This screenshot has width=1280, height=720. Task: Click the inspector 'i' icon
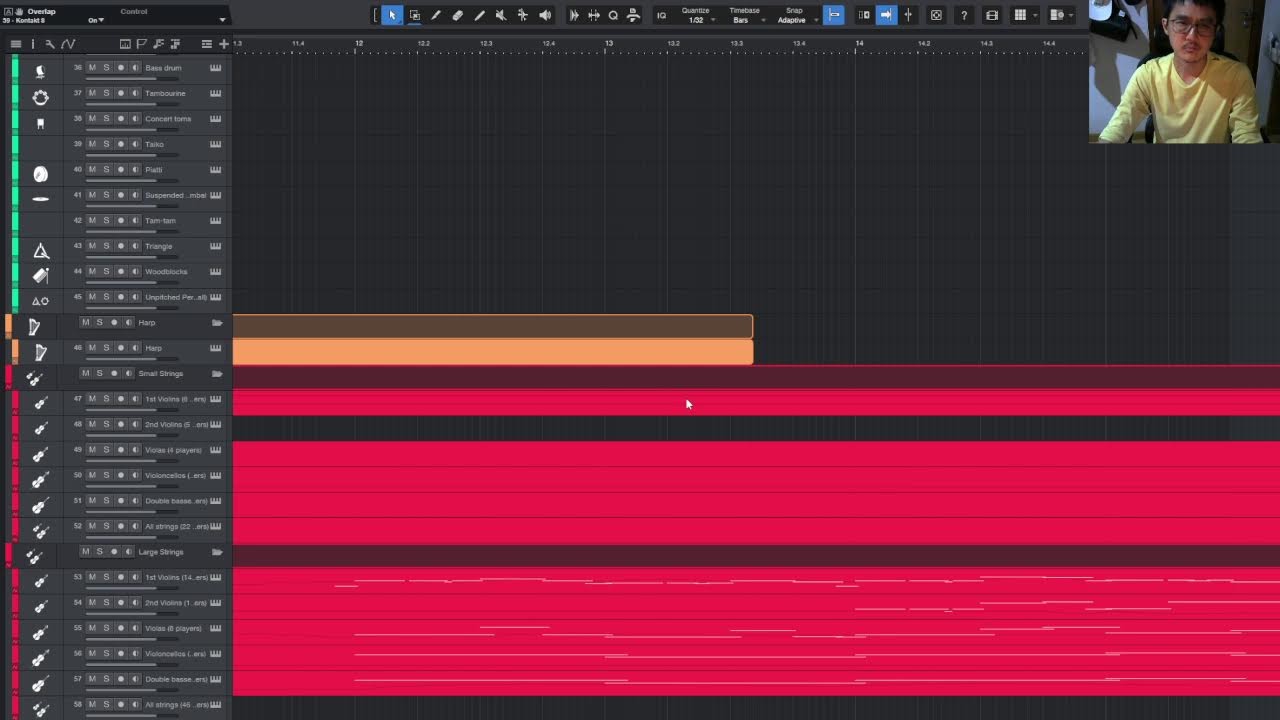pyautogui.click(x=32, y=44)
